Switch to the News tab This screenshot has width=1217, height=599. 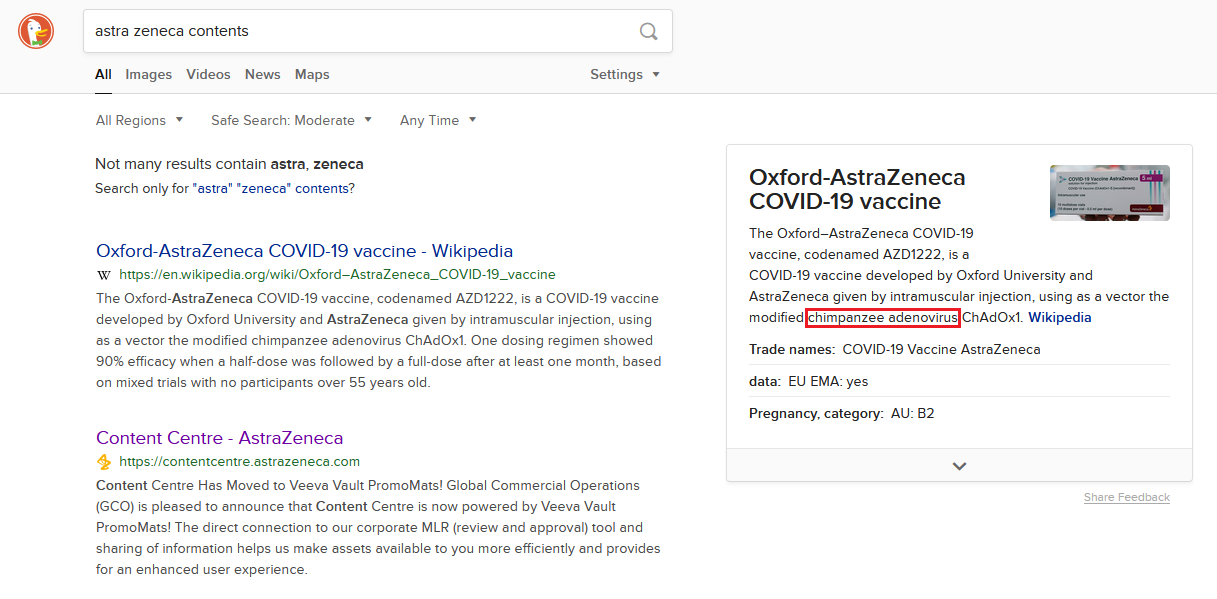click(263, 74)
